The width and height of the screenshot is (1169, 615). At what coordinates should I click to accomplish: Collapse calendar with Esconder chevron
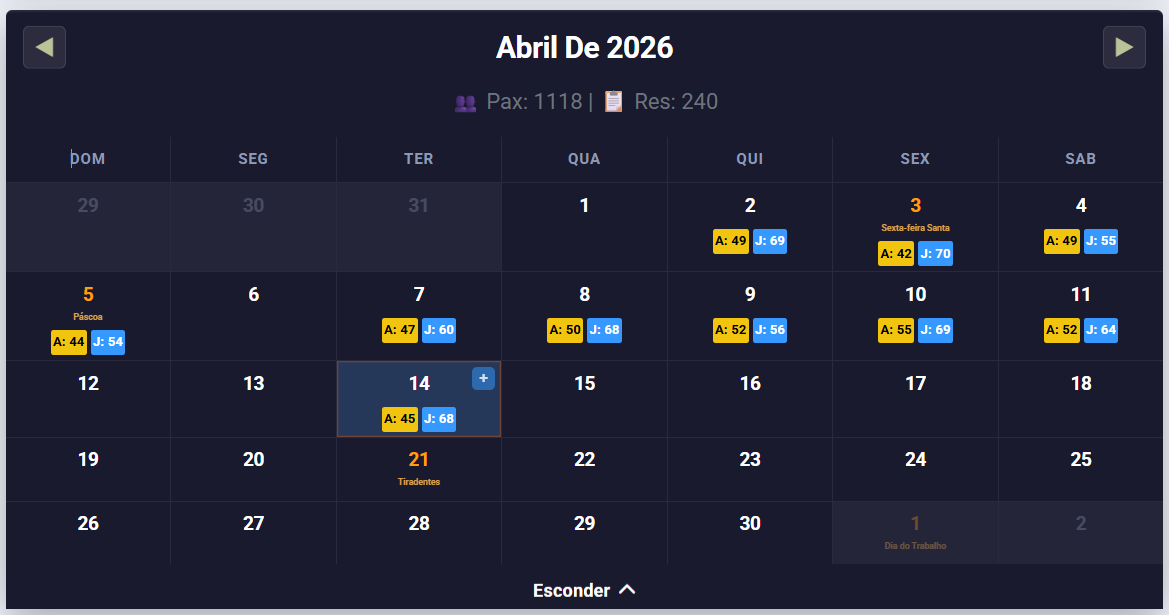coord(627,590)
